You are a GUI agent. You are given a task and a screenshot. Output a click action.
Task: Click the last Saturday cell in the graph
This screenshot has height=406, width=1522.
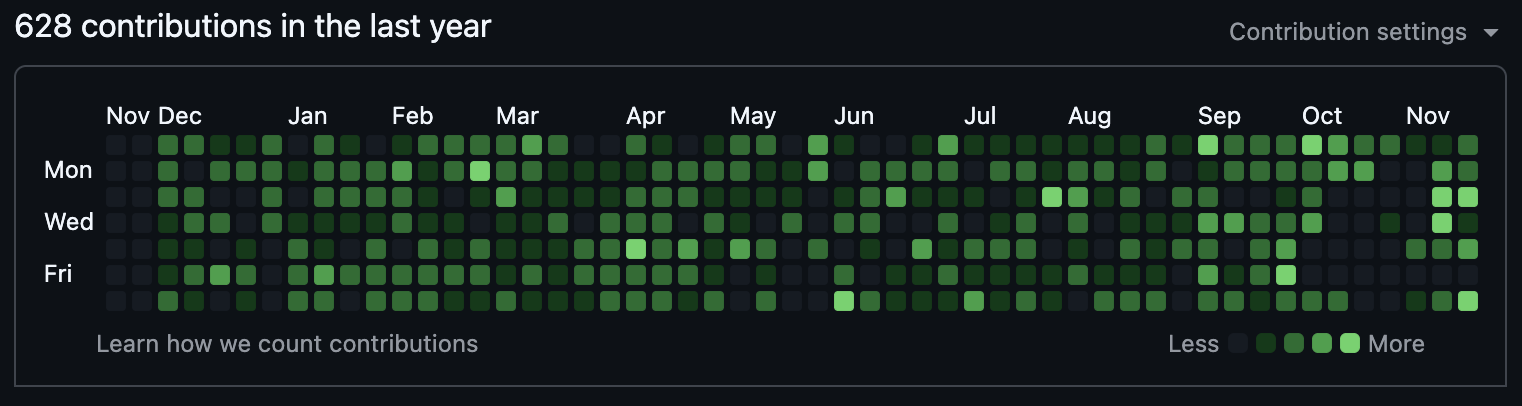1468,301
